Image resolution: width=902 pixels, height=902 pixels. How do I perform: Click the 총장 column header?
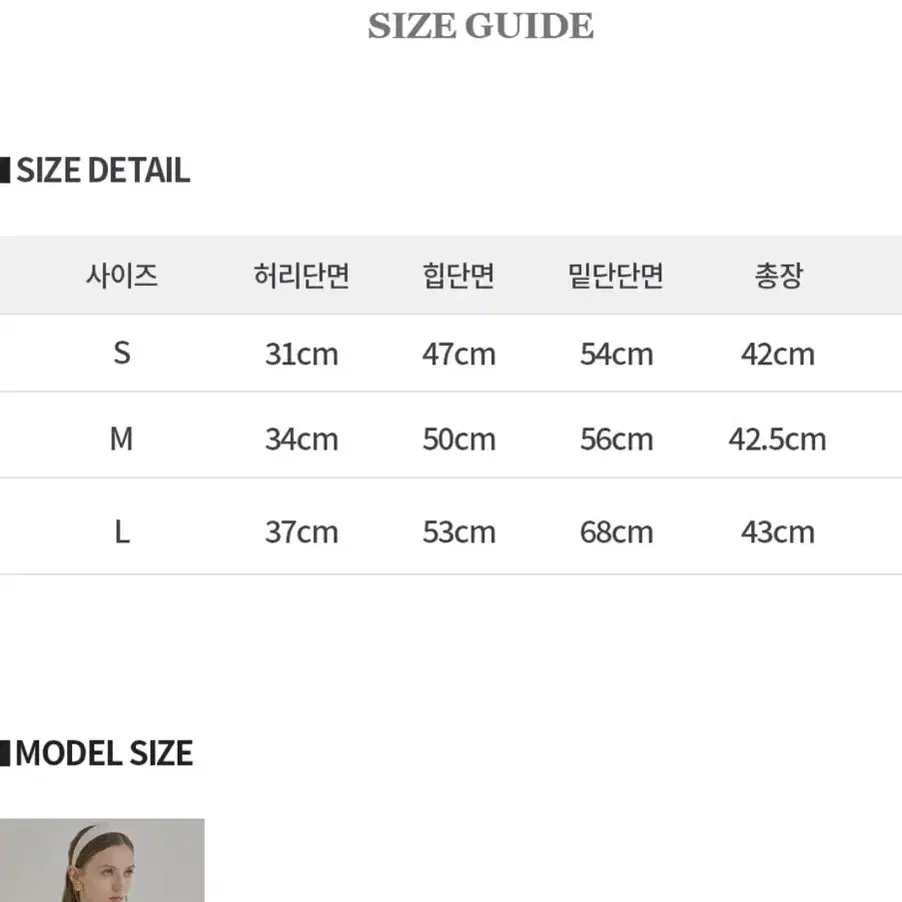(778, 276)
